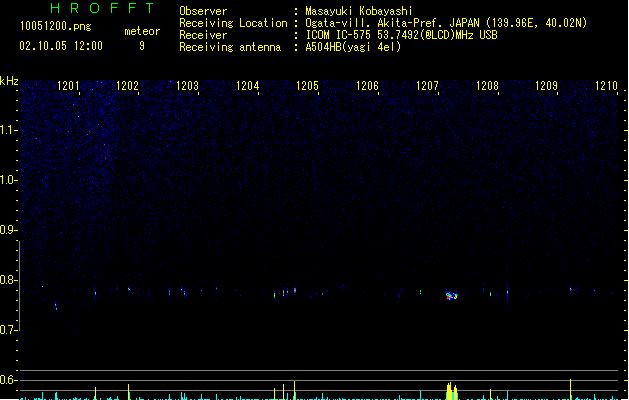
Task: Click the date stamp 02.10.05 12:00
Action: (61, 46)
